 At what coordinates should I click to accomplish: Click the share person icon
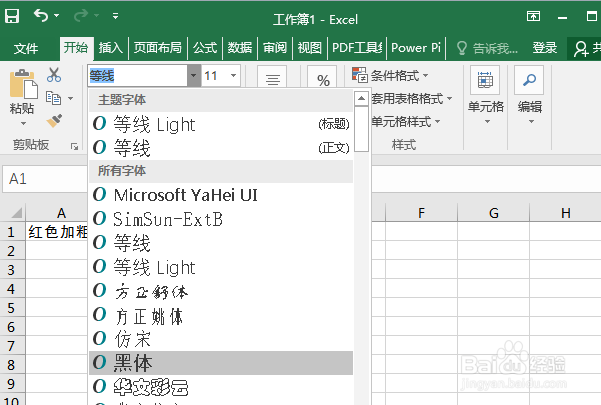(581, 49)
